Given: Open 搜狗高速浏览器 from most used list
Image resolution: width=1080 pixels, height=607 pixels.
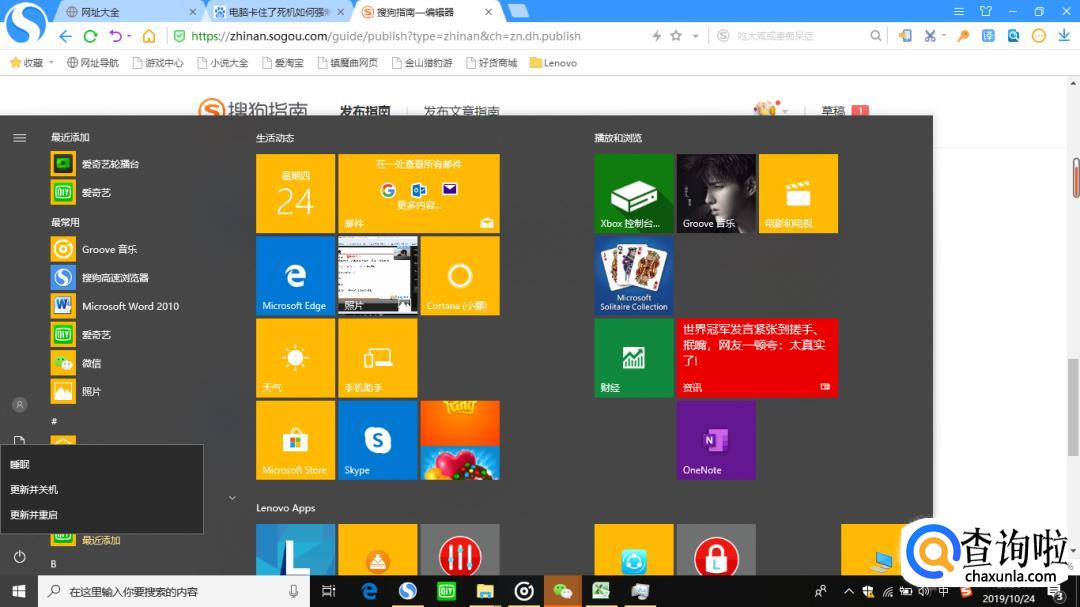Looking at the screenshot, I should pos(100,278).
